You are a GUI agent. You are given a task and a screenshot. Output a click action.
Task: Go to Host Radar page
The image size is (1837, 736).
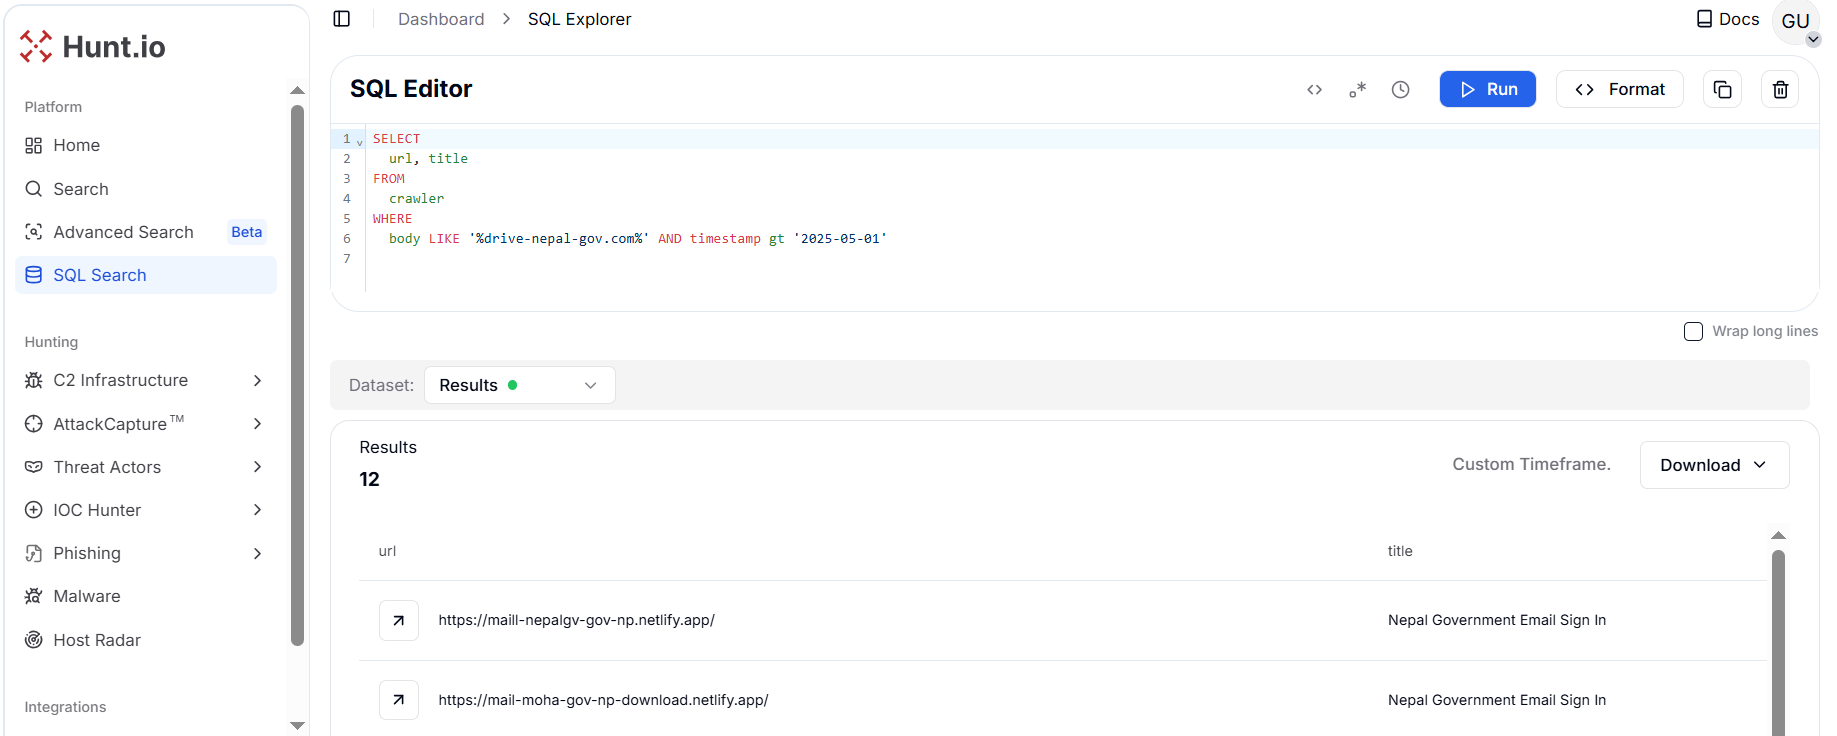[96, 640]
